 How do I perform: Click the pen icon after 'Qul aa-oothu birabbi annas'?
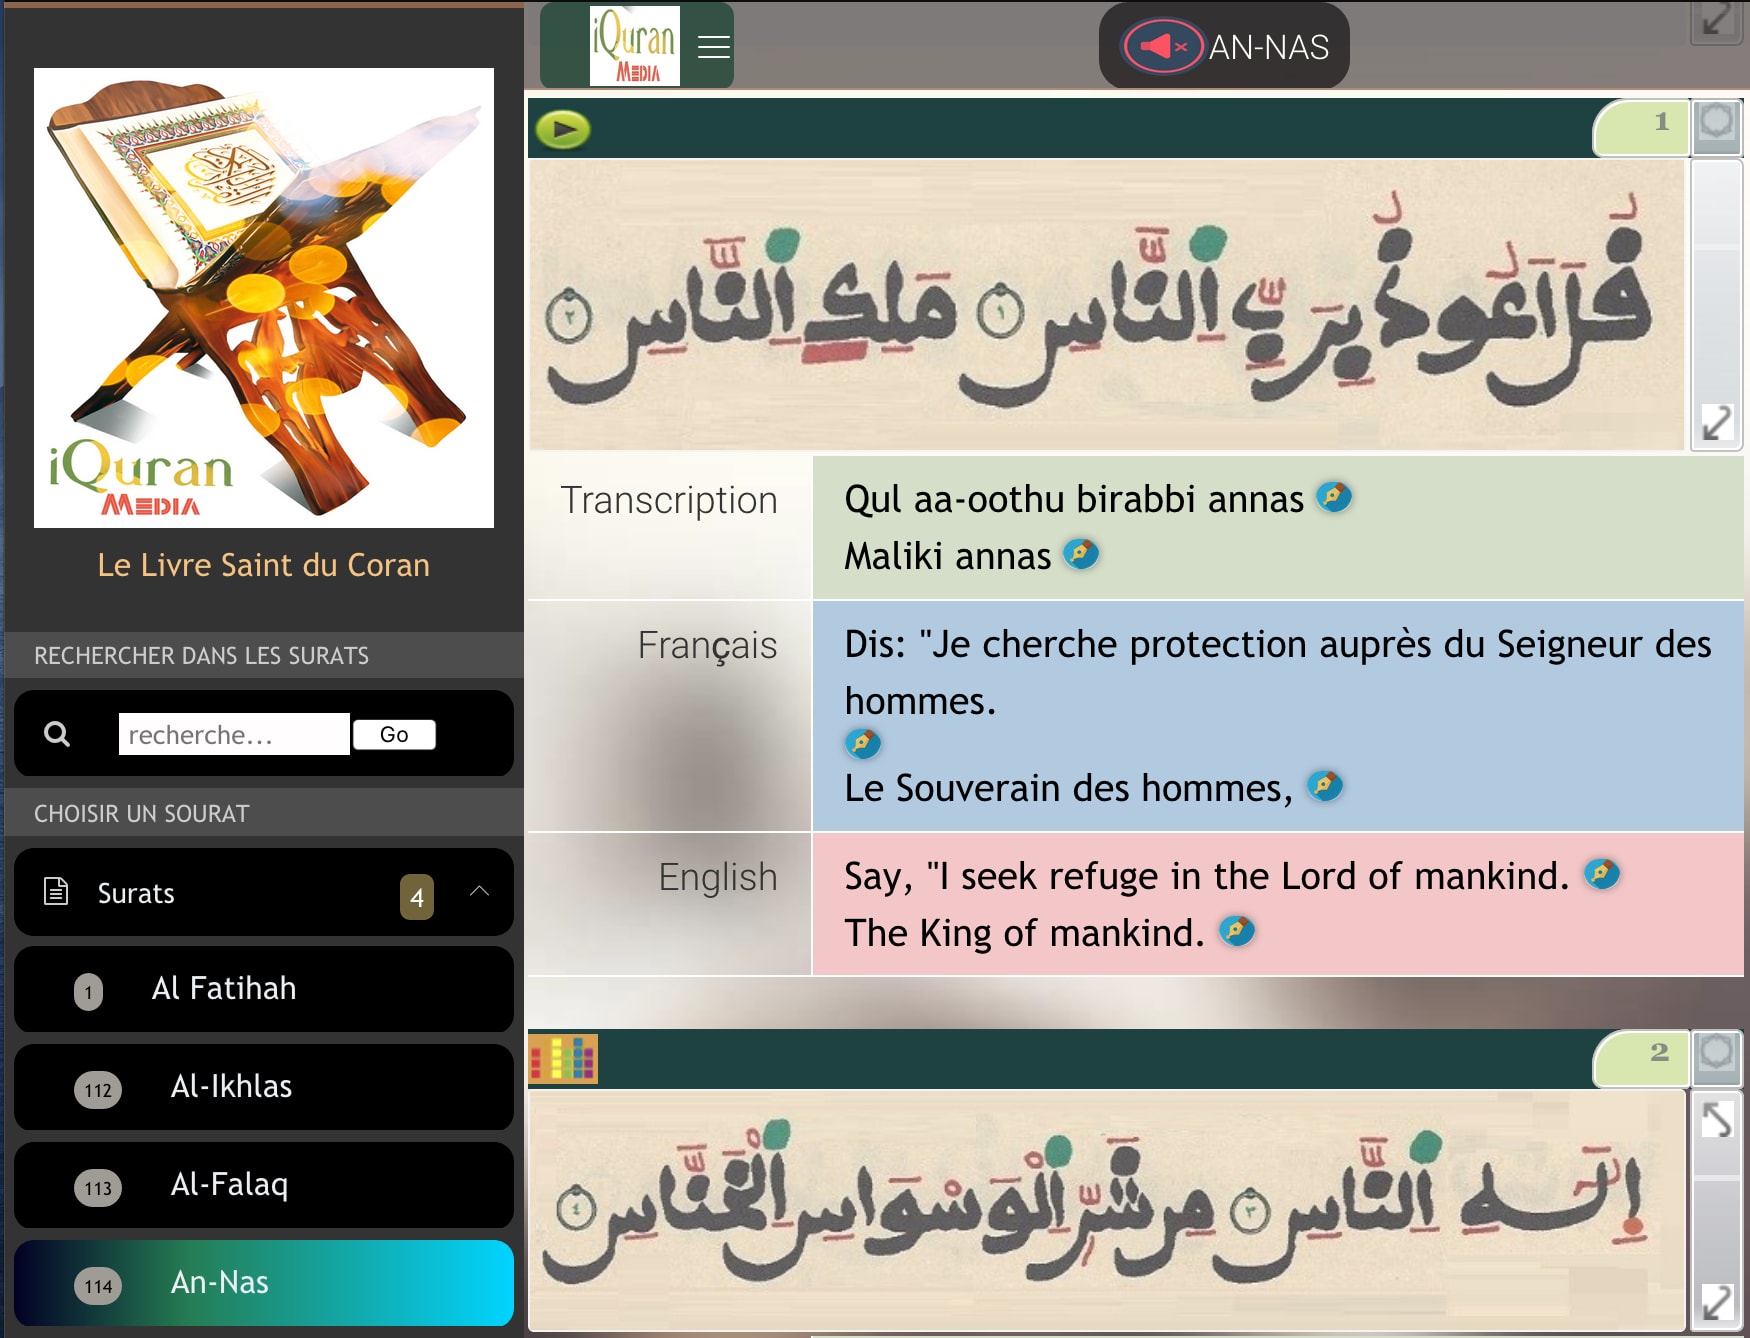point(1333,497)
